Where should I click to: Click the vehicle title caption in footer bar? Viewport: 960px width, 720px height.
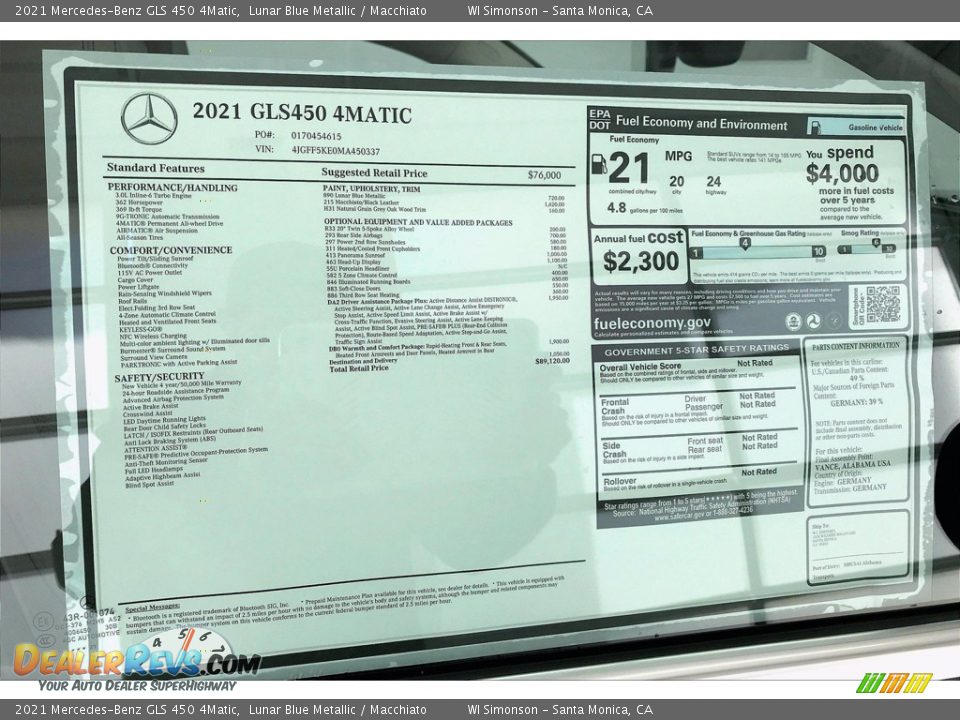pyautogui.click(x=221, y=710)
